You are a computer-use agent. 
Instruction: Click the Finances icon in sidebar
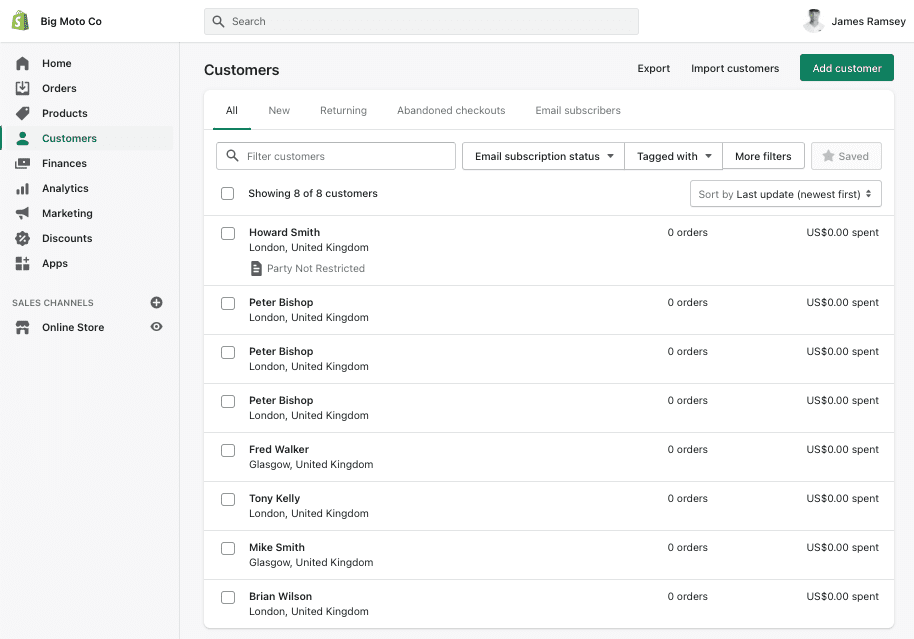click(22, 163)
